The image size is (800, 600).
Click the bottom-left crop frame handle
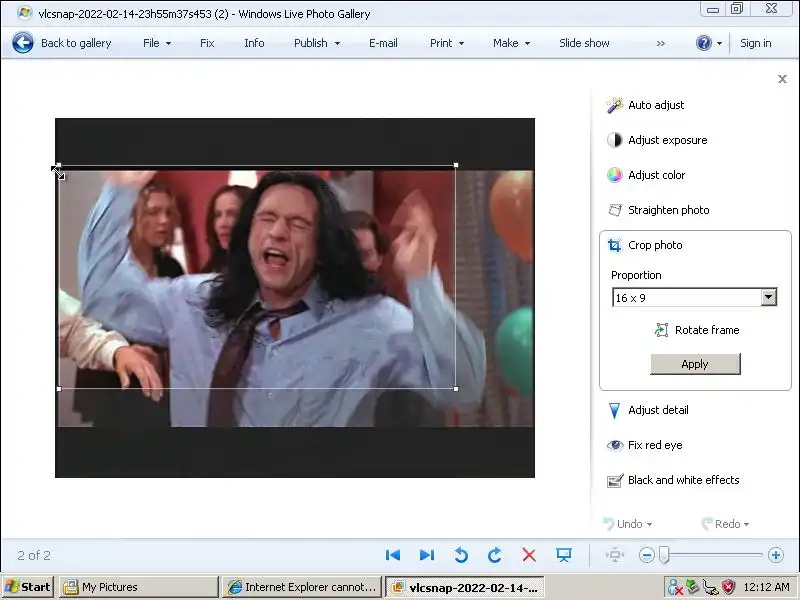[59, 389]
